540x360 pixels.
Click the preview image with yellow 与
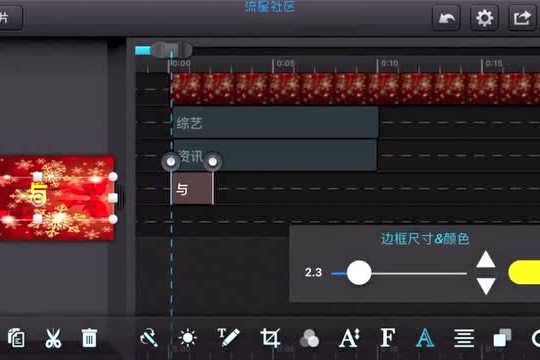pyautogui.click(x=57, y=198)
